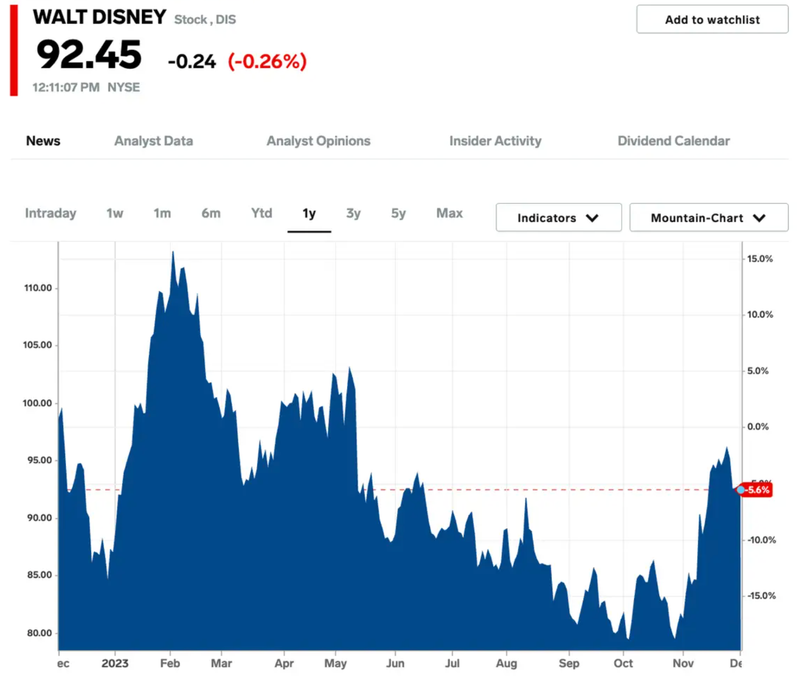Click the 100.00 price axis label

[38, 403]
